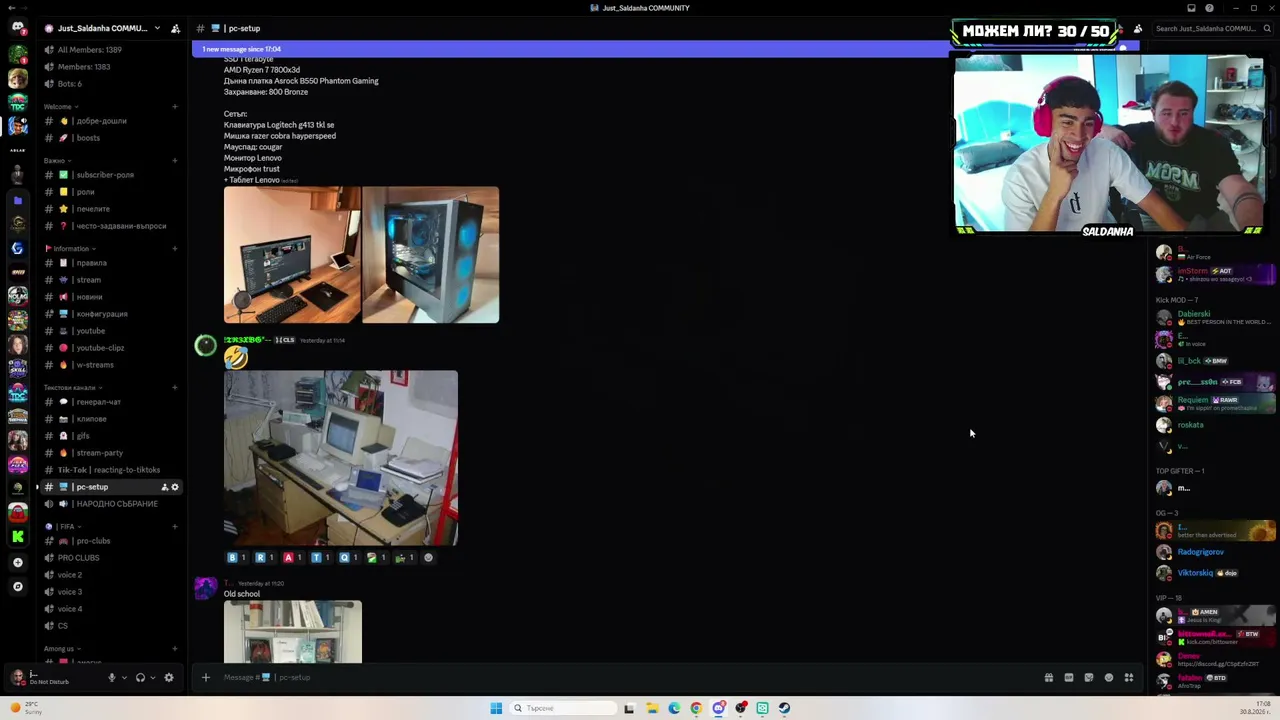Toggle the B reaction on the photo
The width and height of the screenshot is (1280, 720).
pos(237,558)
